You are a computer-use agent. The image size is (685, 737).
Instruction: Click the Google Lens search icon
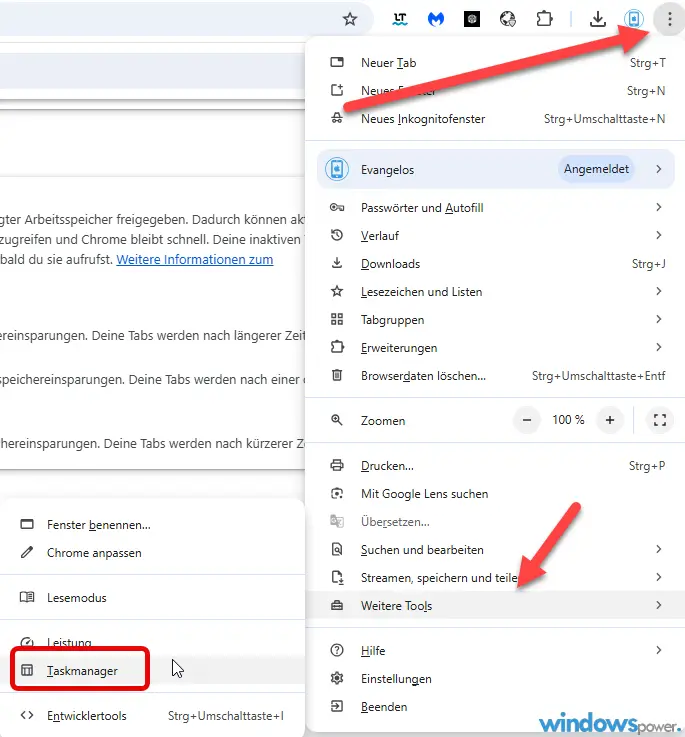tap(337, 494)
